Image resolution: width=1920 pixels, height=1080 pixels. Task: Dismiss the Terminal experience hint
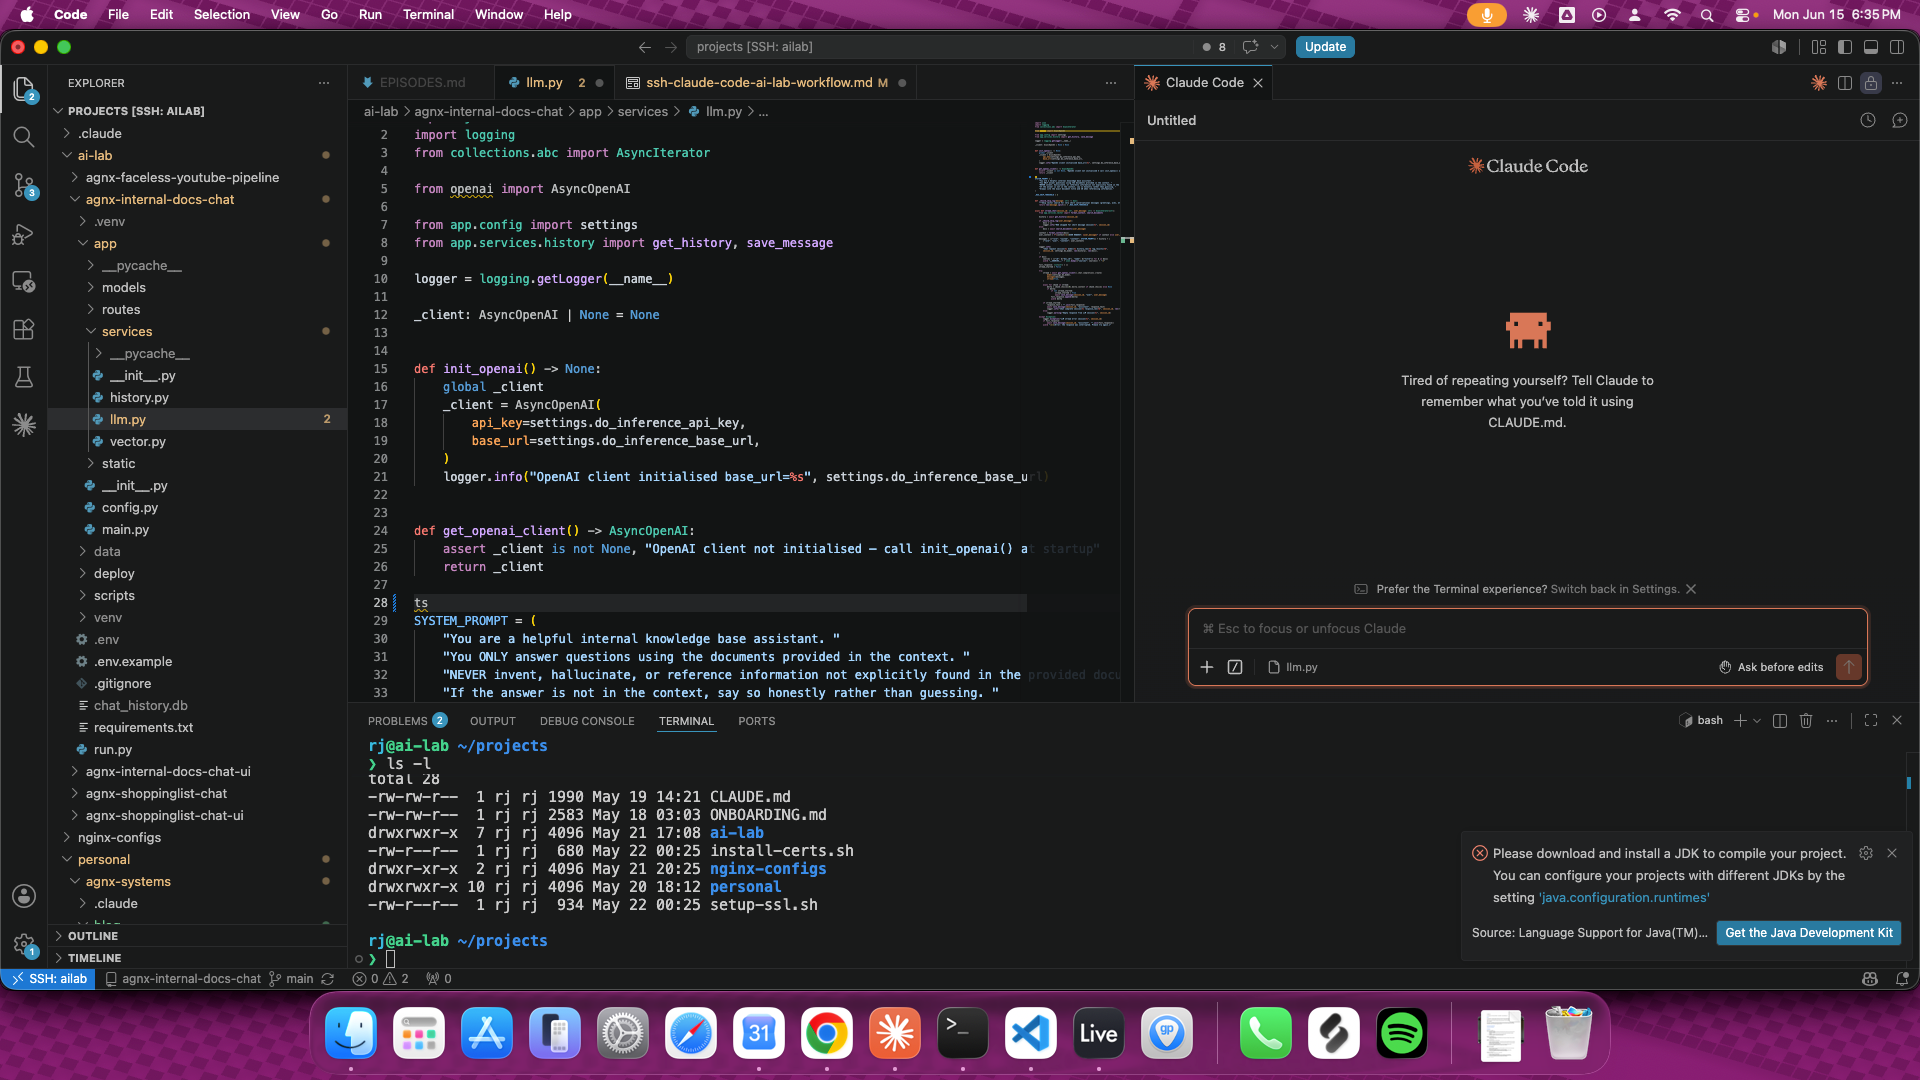[x=1691, y=589]
